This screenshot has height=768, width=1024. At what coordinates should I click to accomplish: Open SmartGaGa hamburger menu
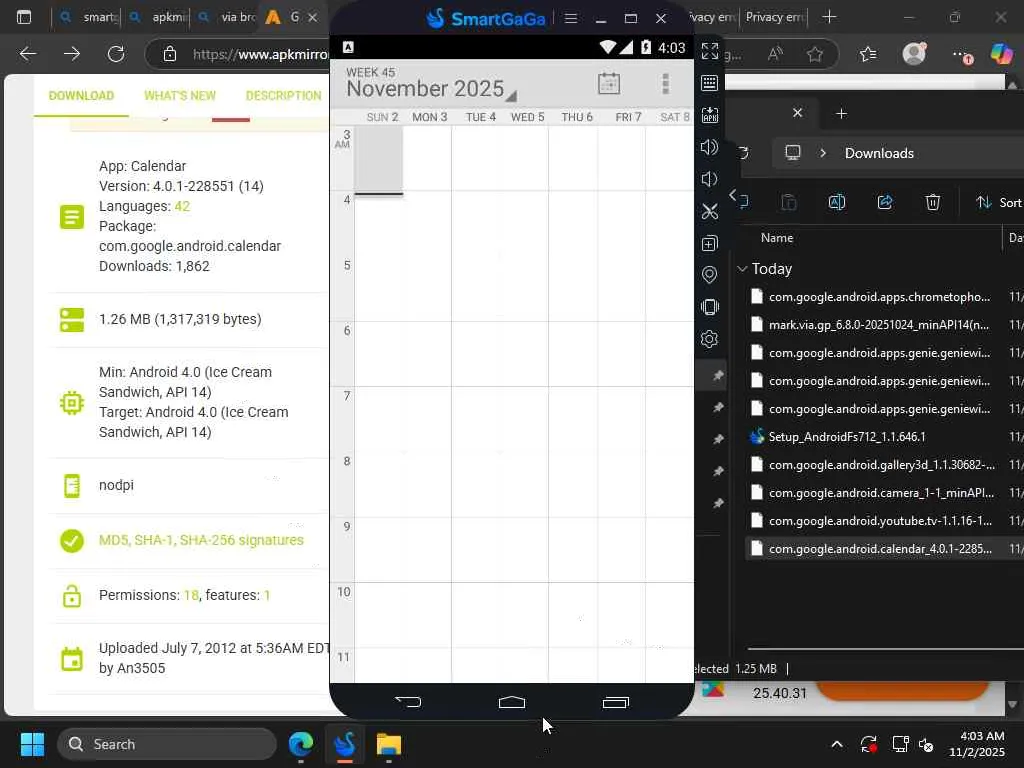571,18
